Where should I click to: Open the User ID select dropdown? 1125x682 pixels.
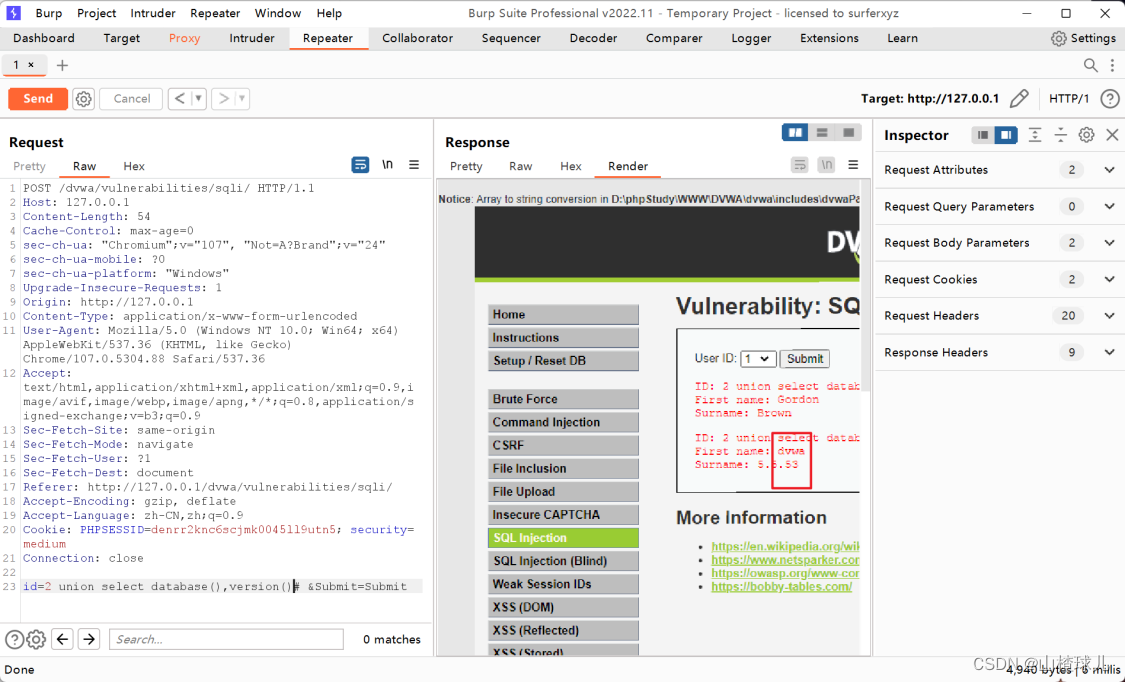point(758,359)
